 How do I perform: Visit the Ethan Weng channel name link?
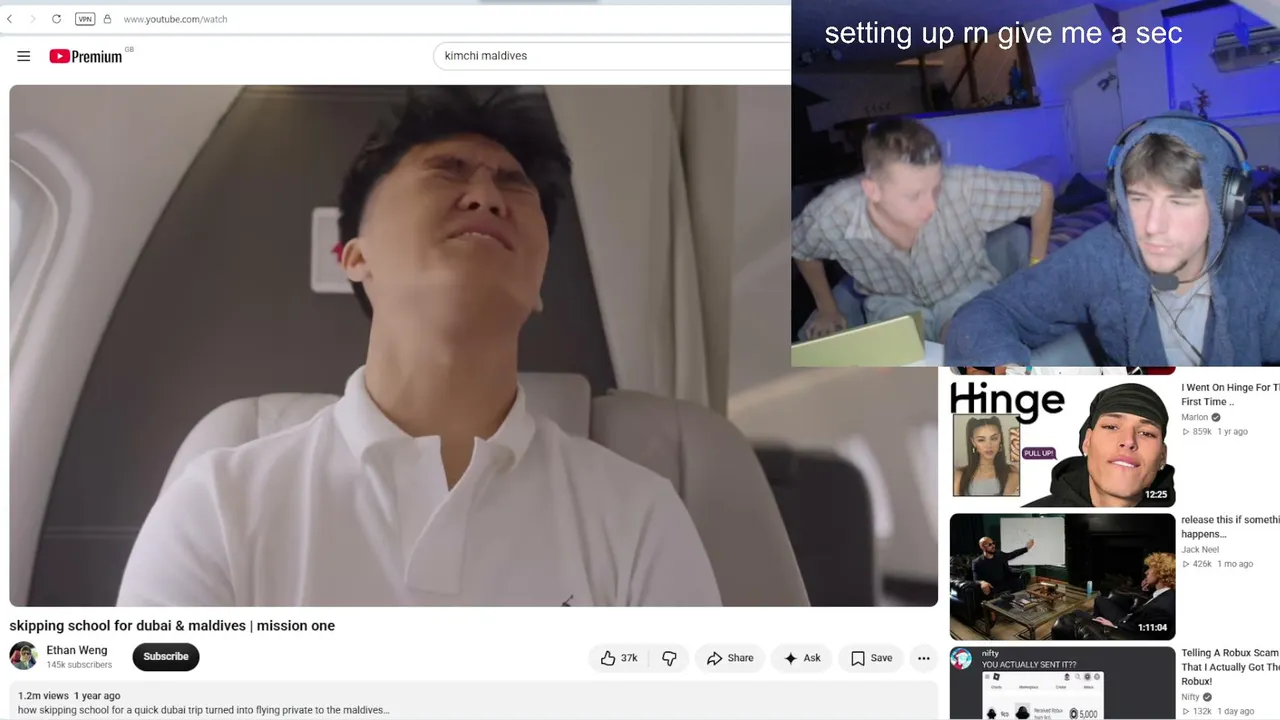click(76, 650)
